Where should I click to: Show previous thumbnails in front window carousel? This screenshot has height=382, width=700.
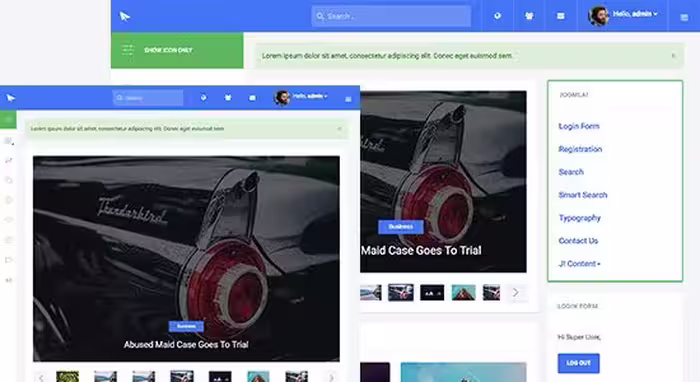click(41, 378)
